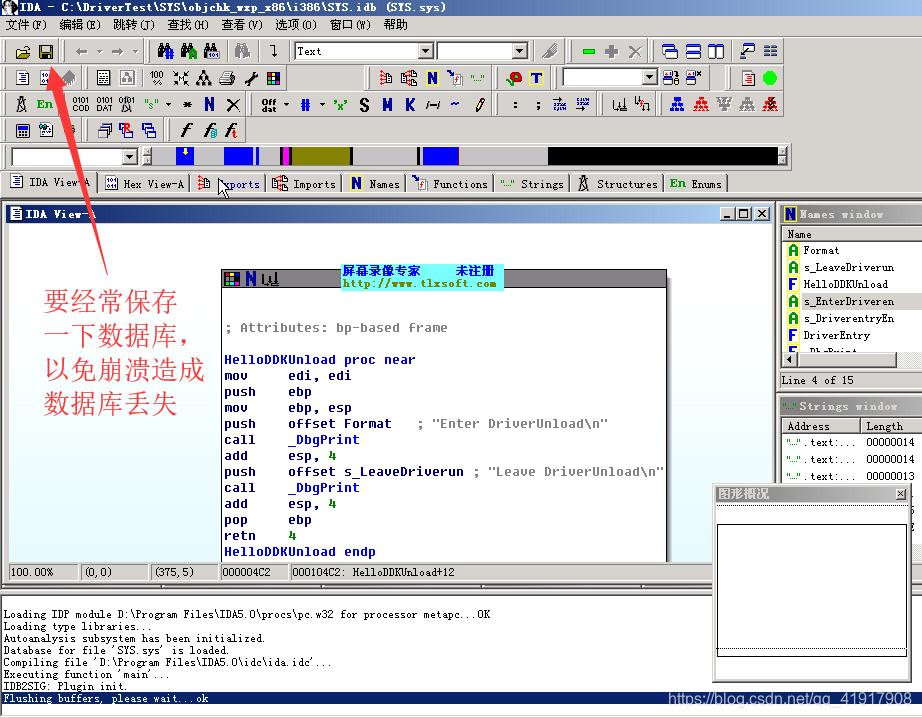Expand the forward arrow history dropdown
Image resolution: width=922 pixels, height=718 pixels.
(x=135, y=52)
